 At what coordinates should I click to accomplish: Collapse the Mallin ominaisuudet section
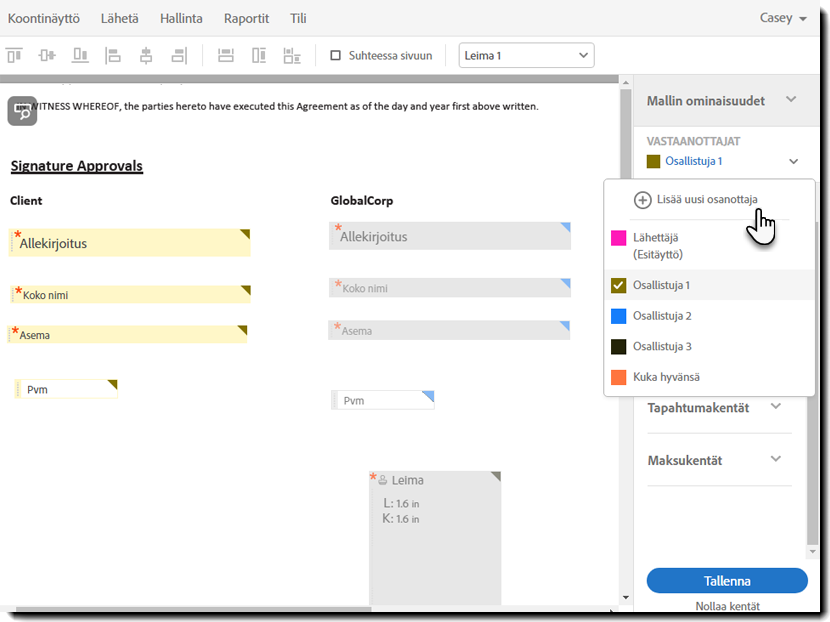point(790,100)
